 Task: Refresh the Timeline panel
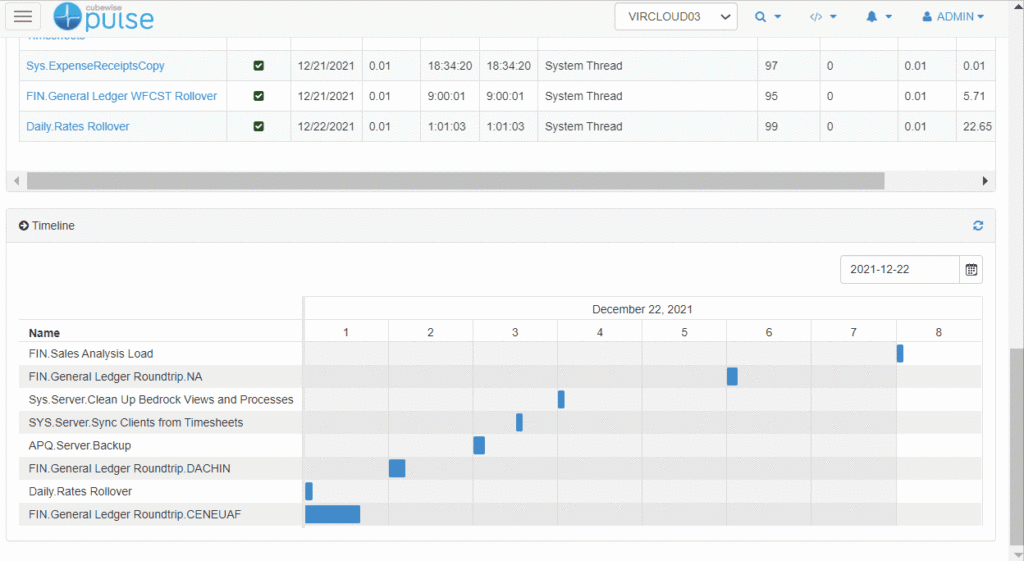click(978, 226)
